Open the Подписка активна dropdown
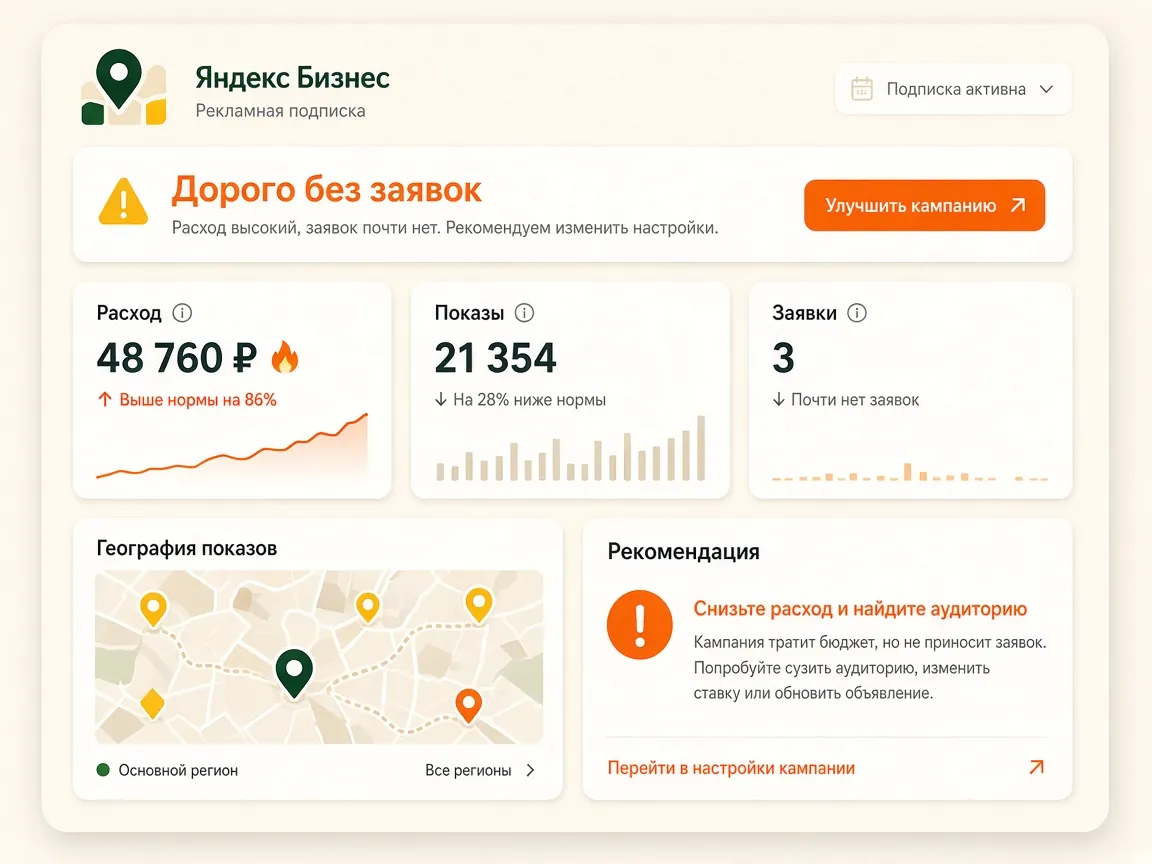Image resolution: width=1152 pixels, height=864 pixels. (x=953, y=89)
